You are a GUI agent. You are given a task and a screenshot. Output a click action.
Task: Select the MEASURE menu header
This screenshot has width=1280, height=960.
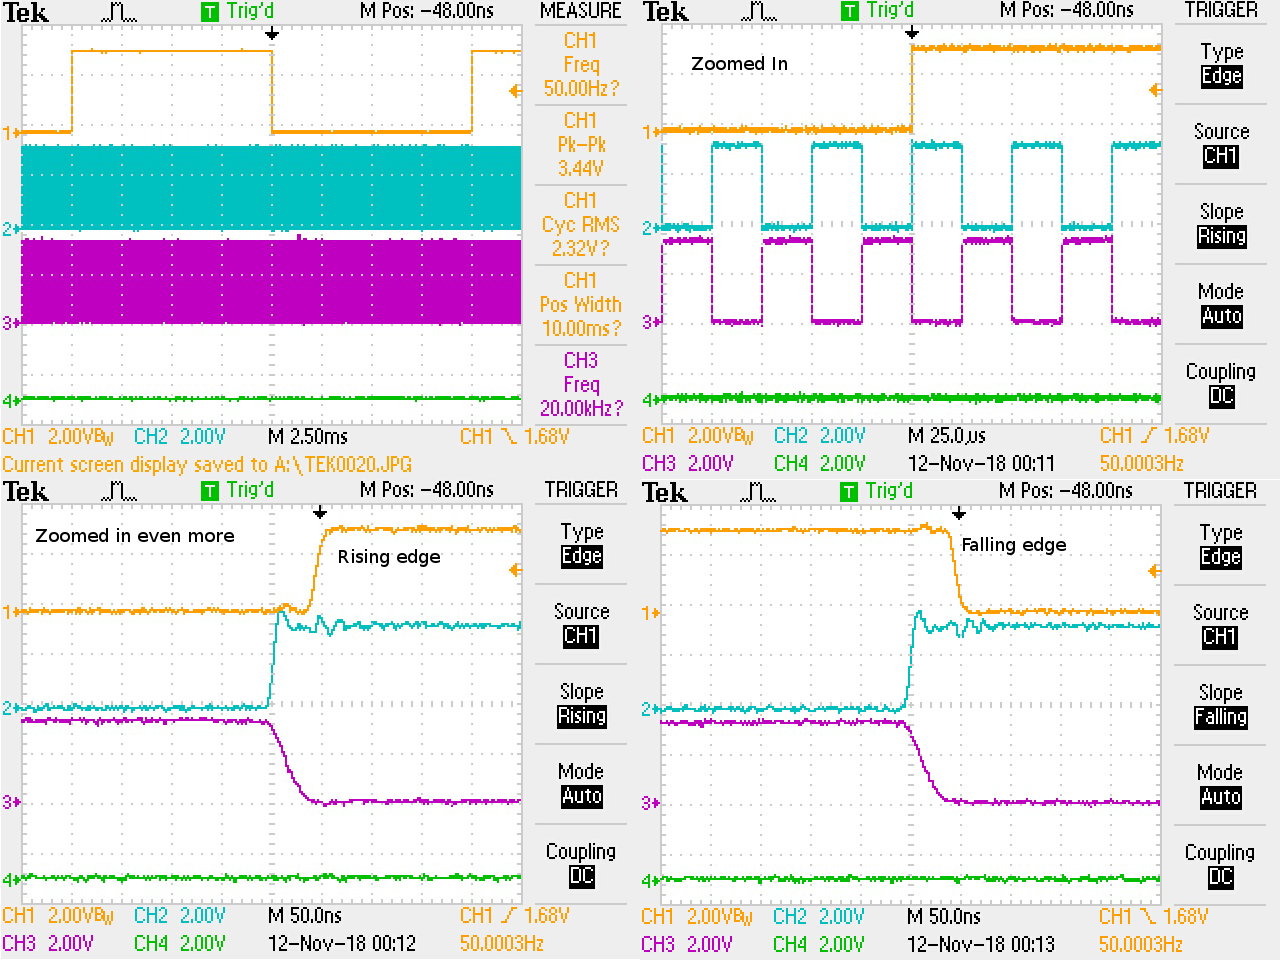pos(581,11)
